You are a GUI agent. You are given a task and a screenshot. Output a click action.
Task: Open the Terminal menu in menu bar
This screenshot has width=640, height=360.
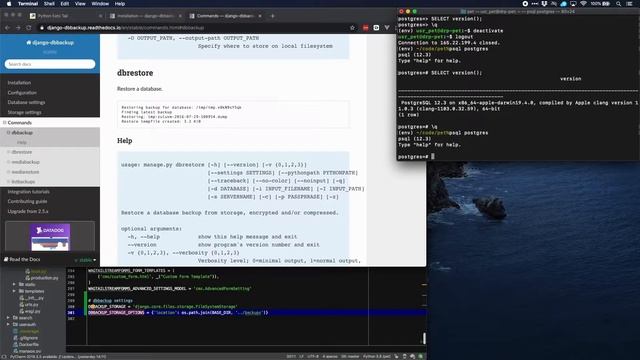click(28, 4)
